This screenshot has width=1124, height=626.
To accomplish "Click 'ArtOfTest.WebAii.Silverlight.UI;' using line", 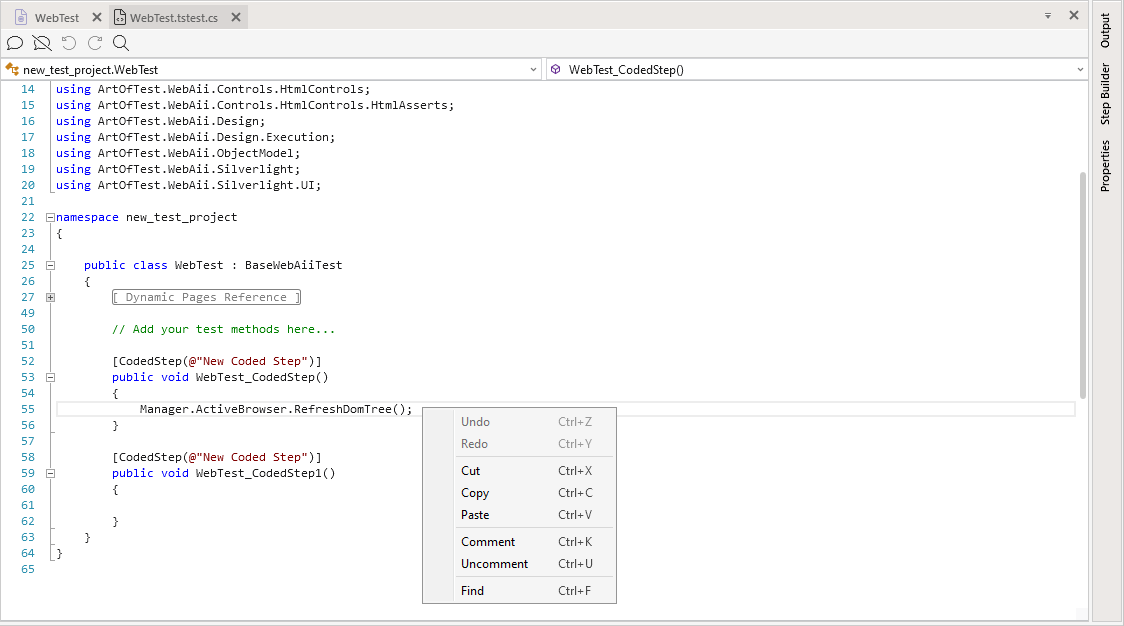I will pos(209,185).
